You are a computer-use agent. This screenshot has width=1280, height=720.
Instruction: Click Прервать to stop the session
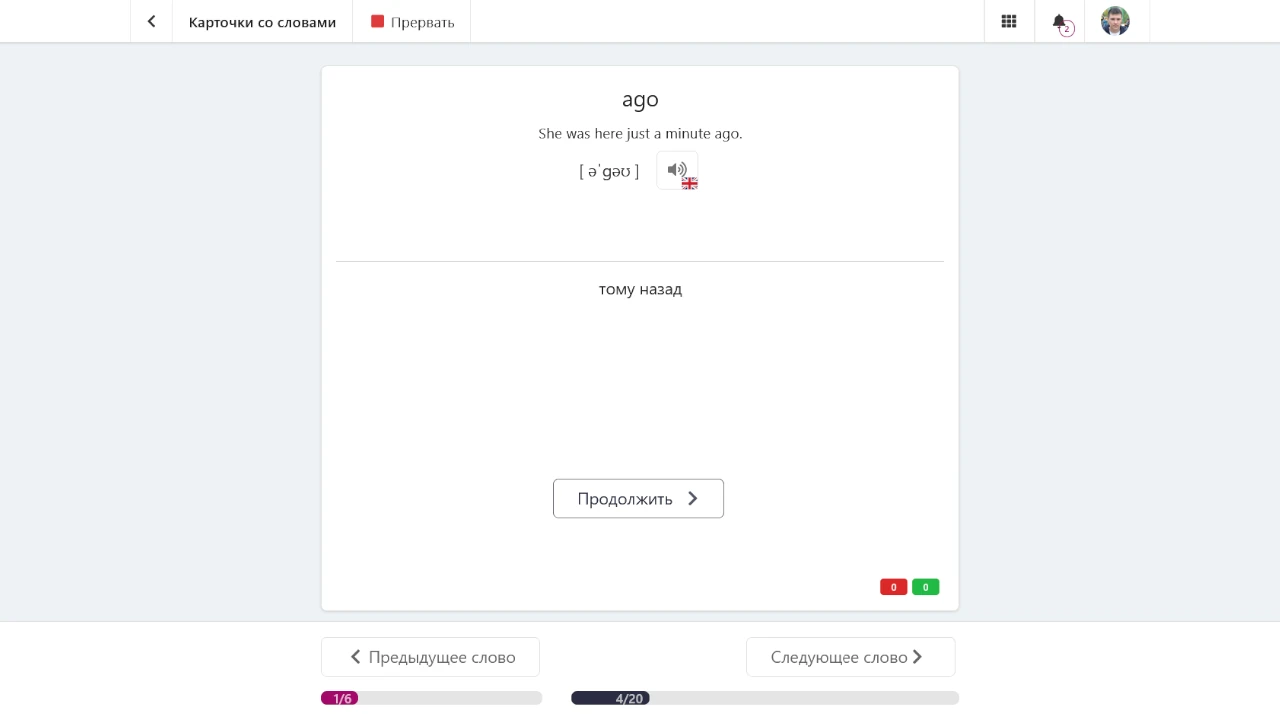pos(412,21)
